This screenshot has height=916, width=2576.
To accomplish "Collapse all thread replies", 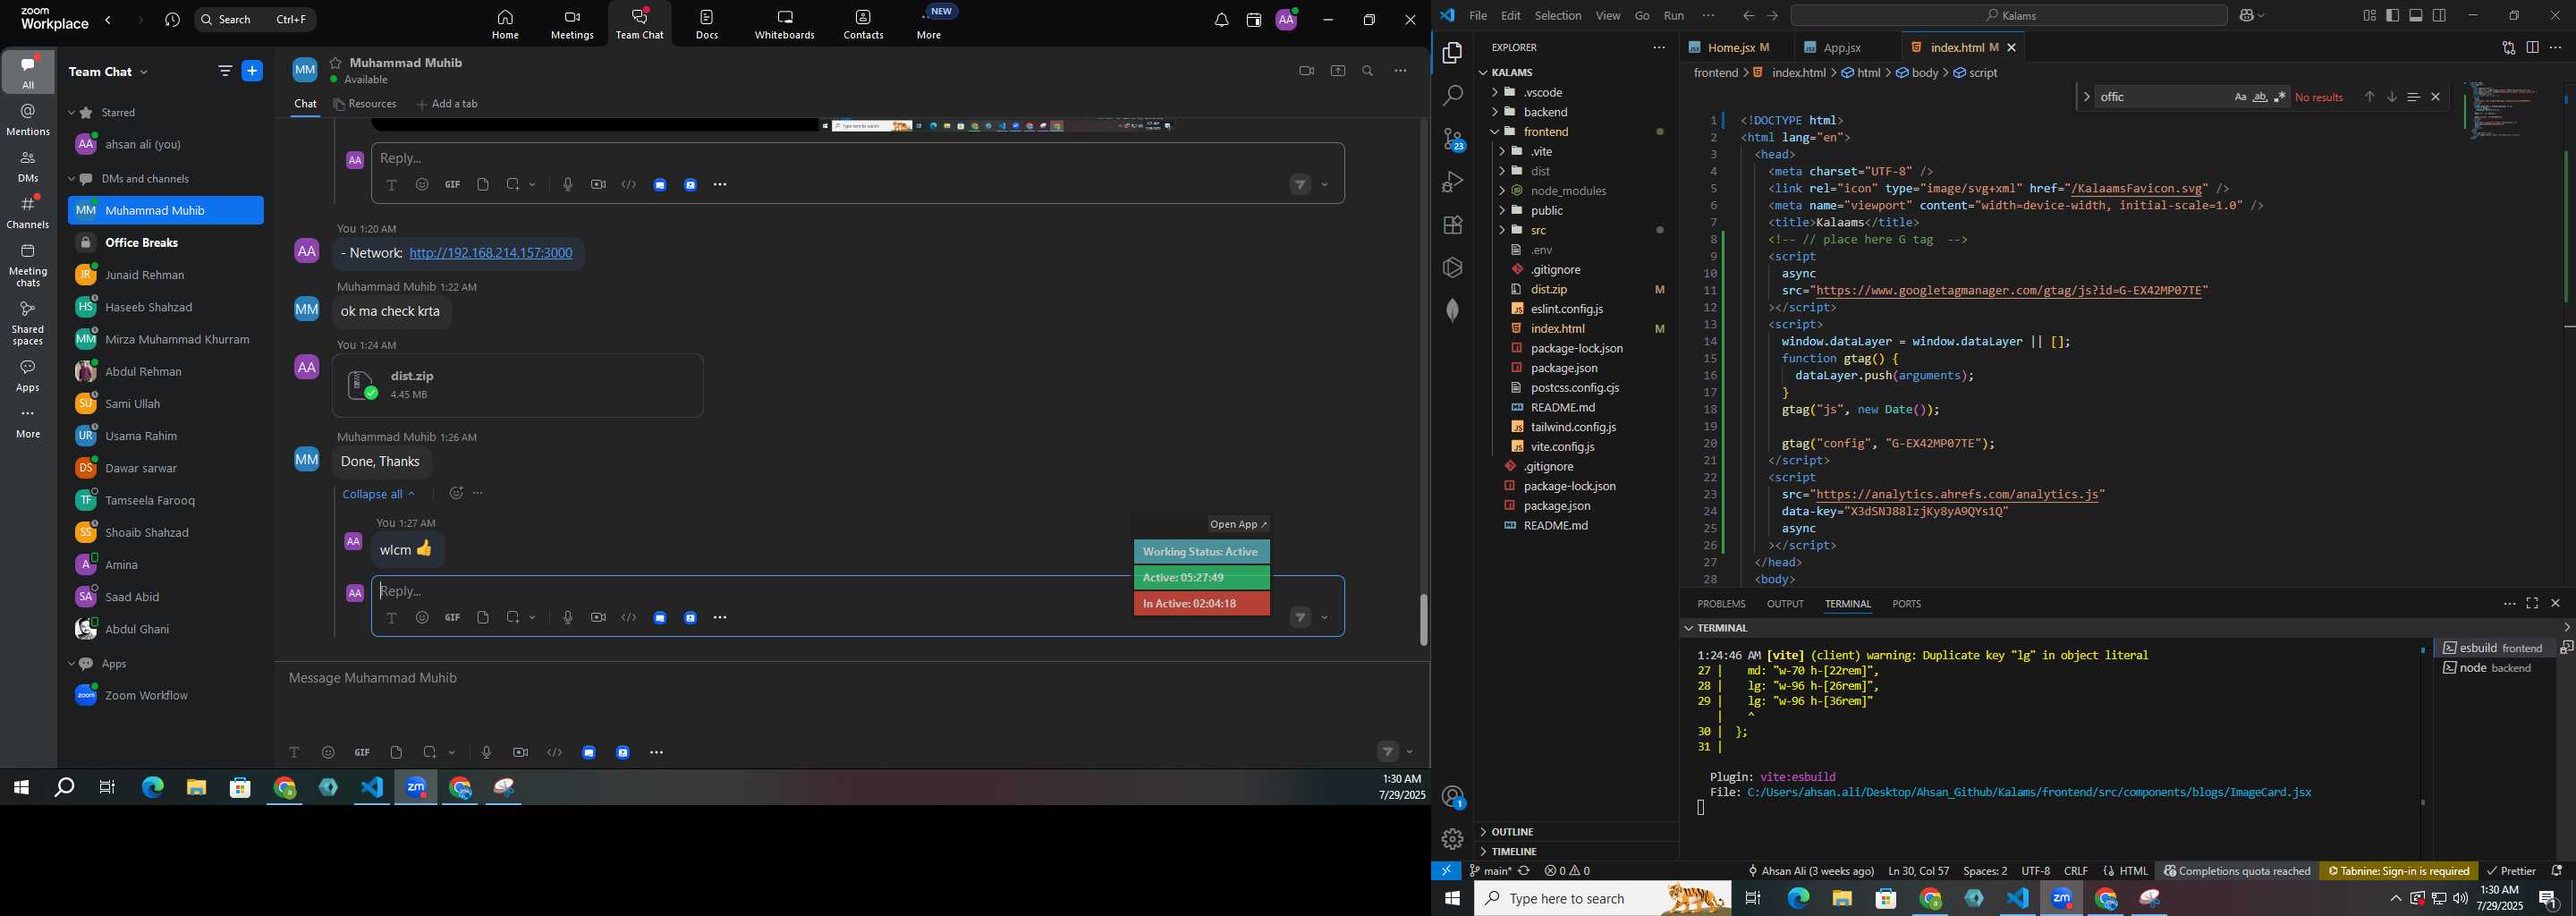I will point(378,494).
